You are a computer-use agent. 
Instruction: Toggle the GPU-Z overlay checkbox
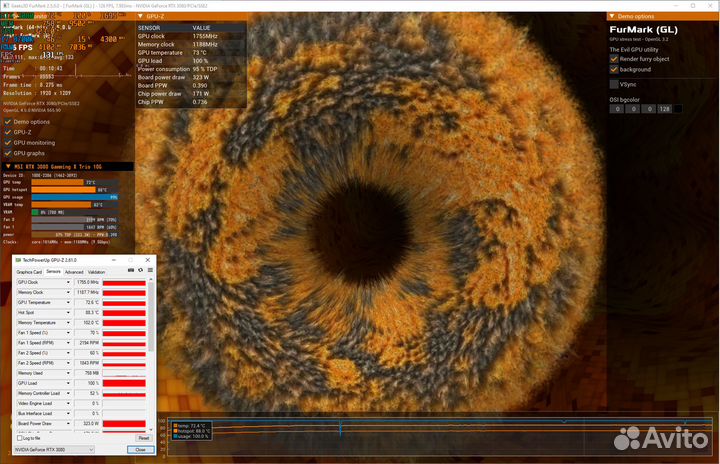pyautogui.click(x=8, y=132)
